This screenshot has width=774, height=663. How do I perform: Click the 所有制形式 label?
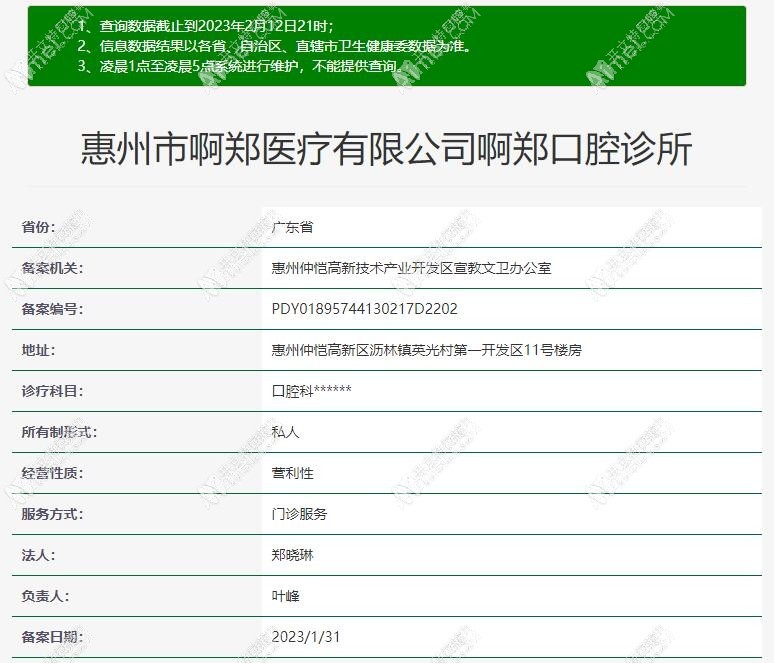coord(59,432)
